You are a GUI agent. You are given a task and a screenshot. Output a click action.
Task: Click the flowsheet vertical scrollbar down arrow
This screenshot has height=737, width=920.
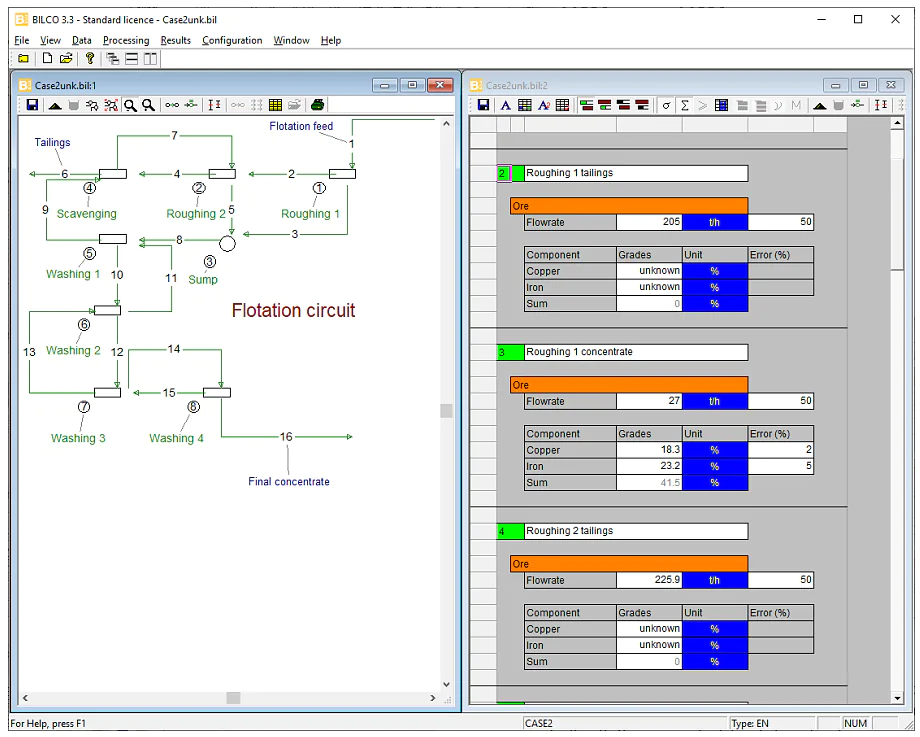pos(447,684)
